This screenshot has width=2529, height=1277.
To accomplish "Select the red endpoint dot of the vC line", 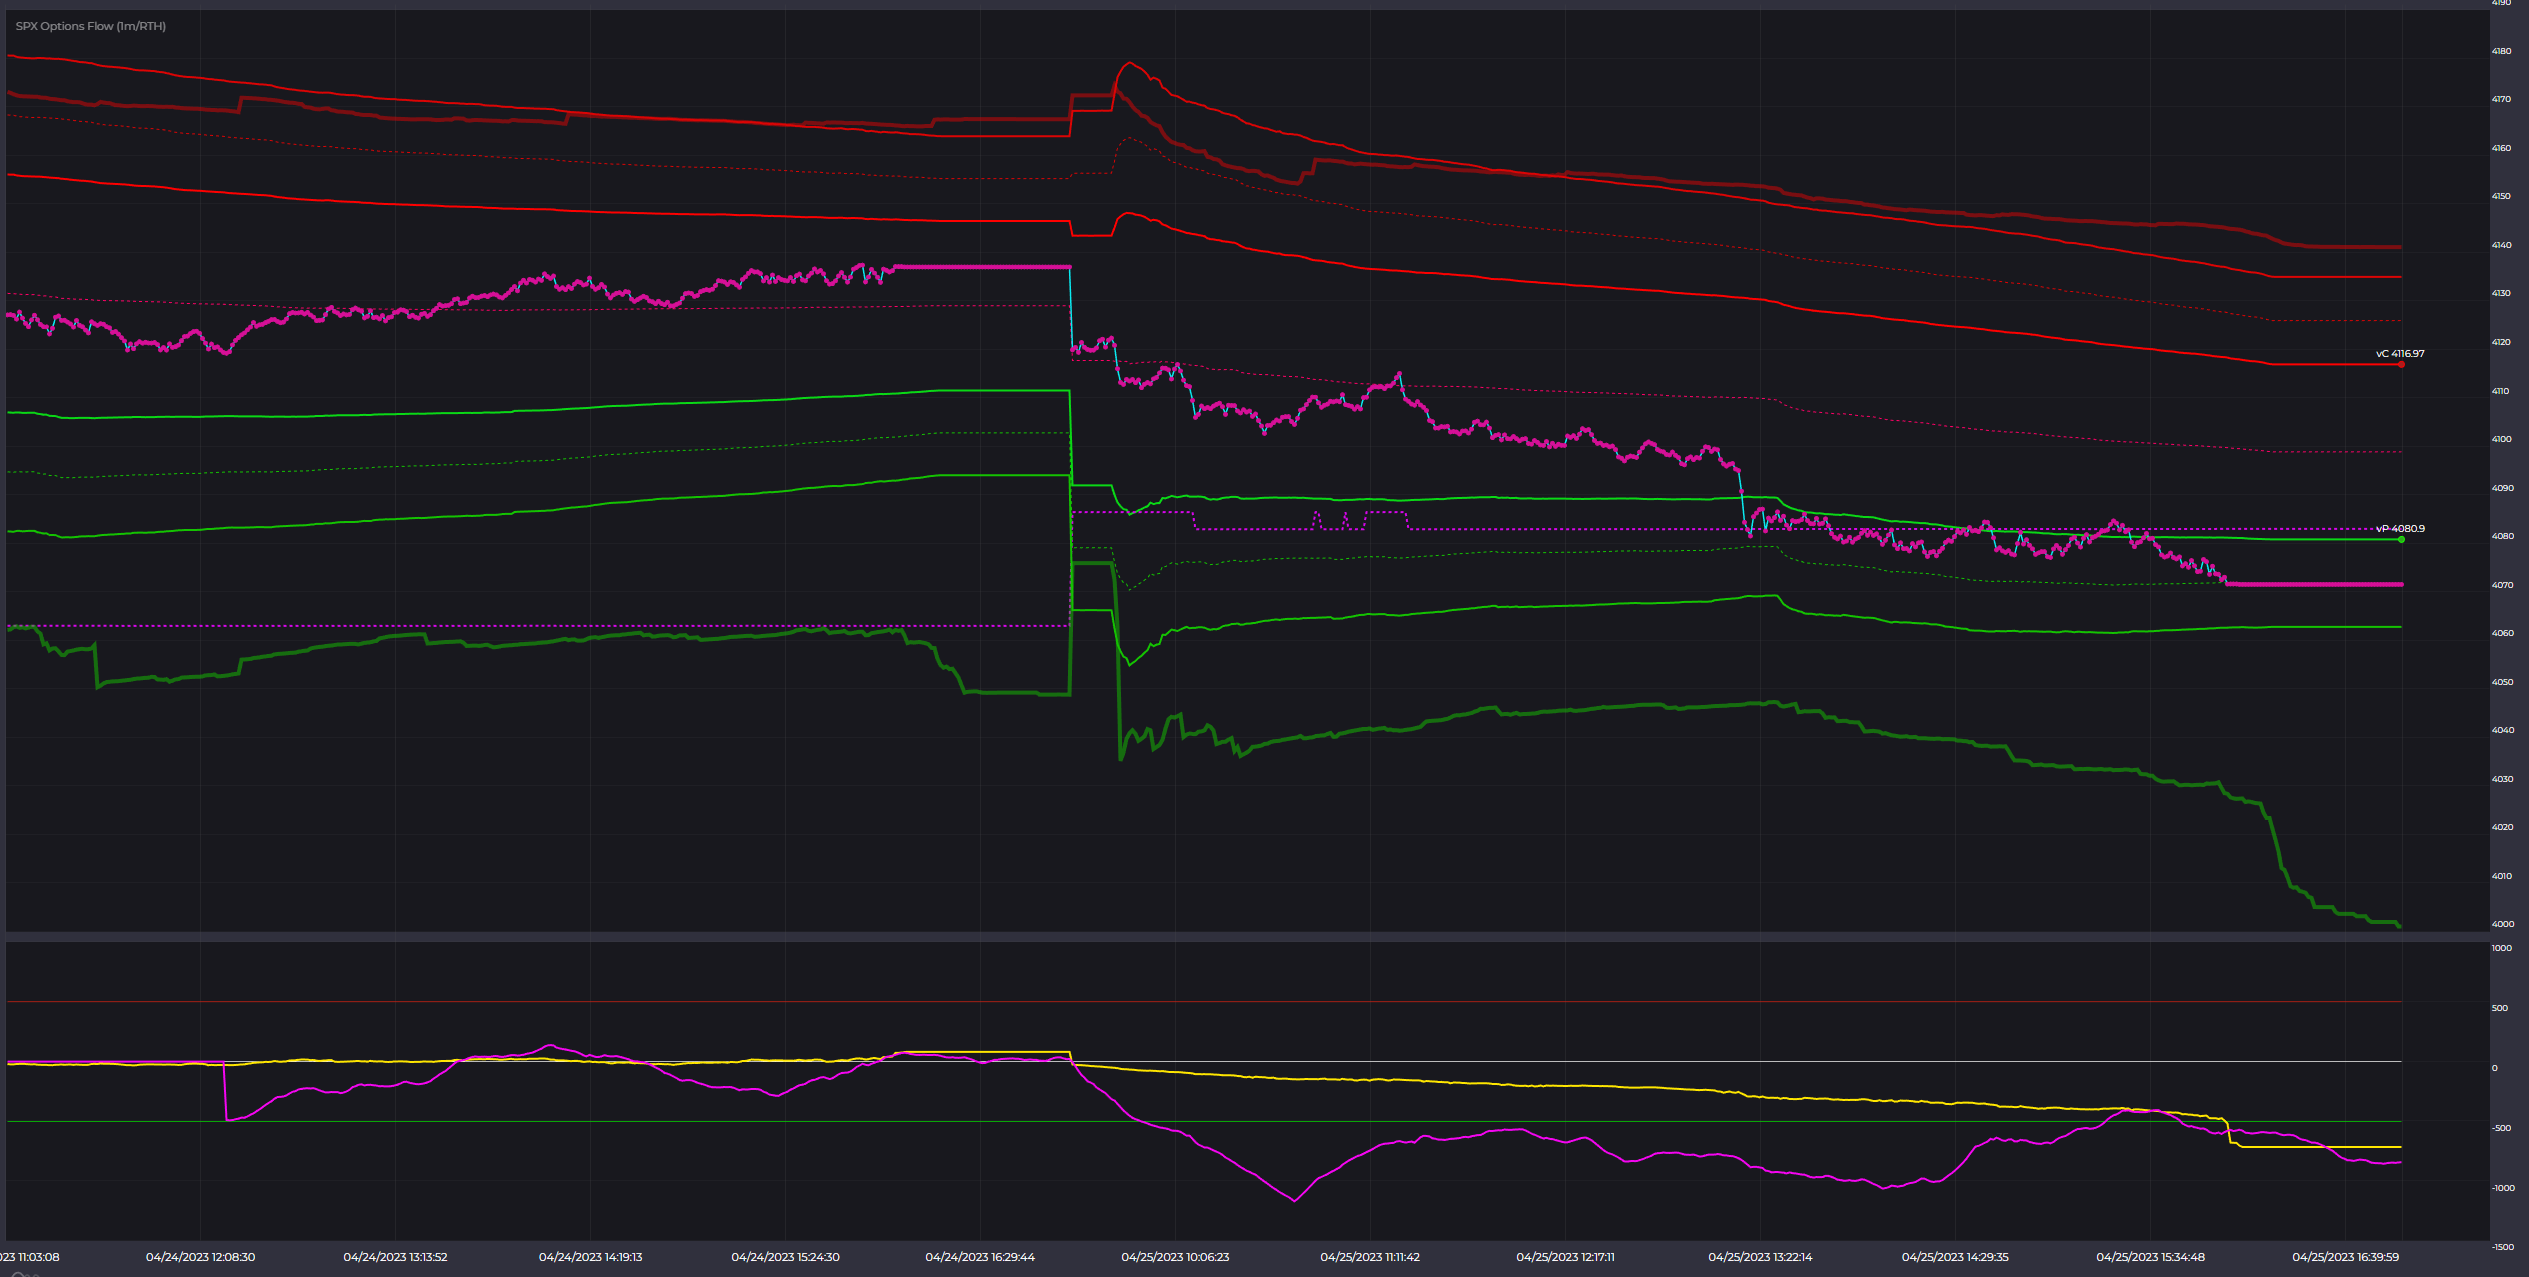I will click(x=2401, y=364).
